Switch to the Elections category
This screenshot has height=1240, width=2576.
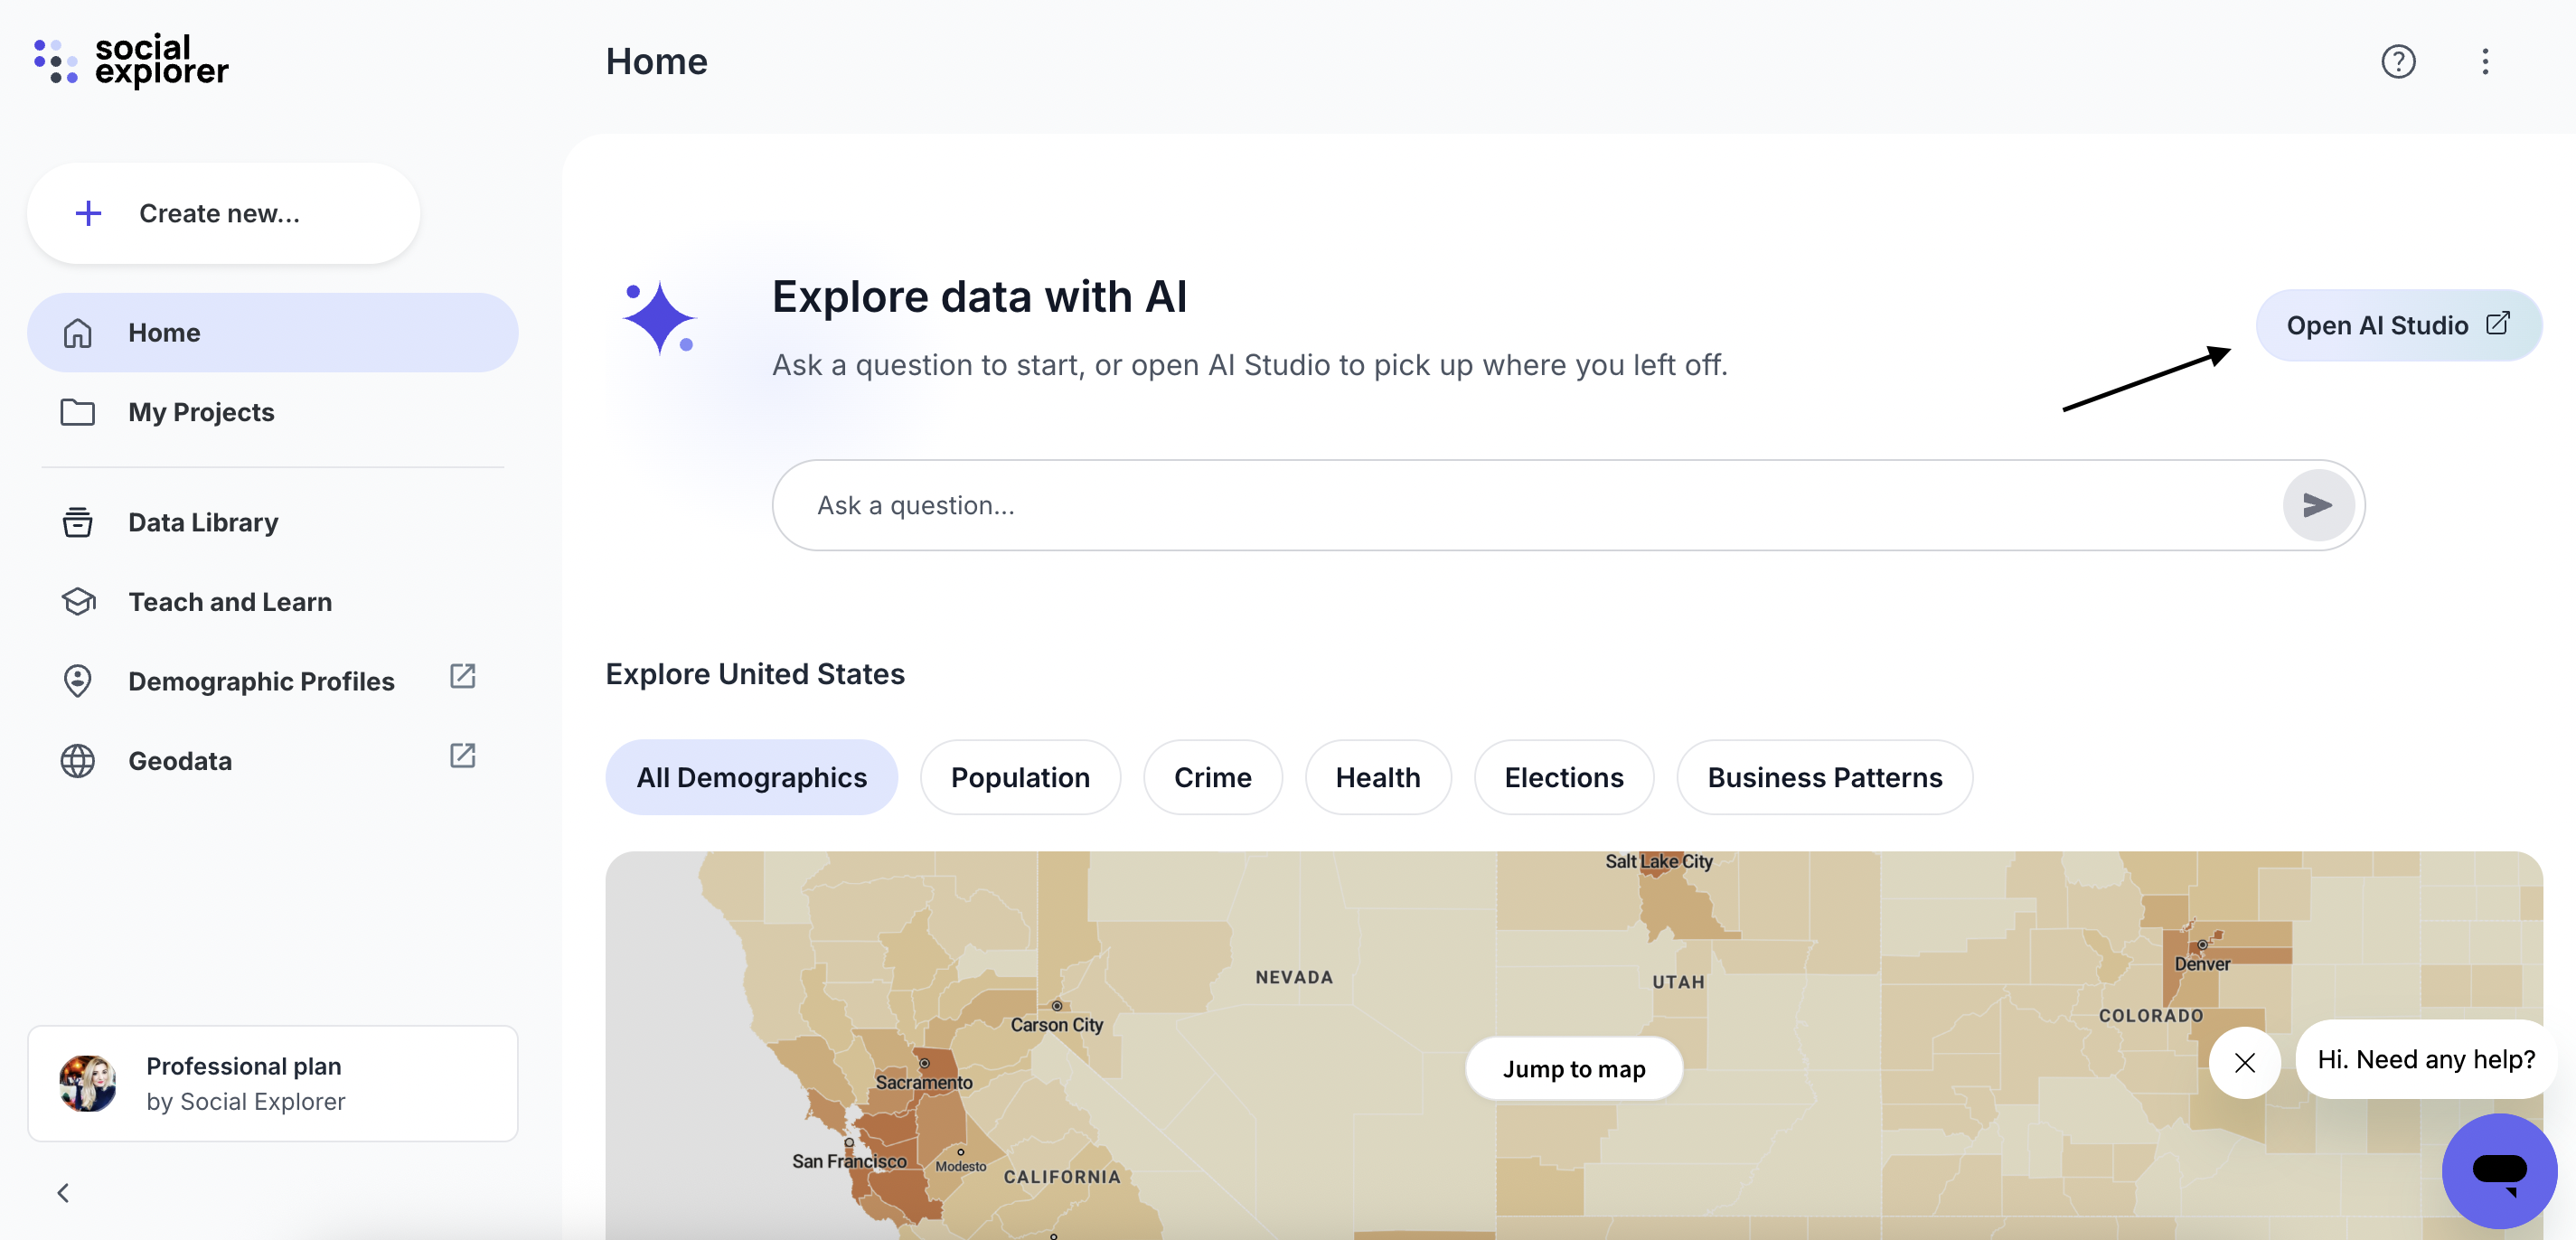coord(1563,777)
